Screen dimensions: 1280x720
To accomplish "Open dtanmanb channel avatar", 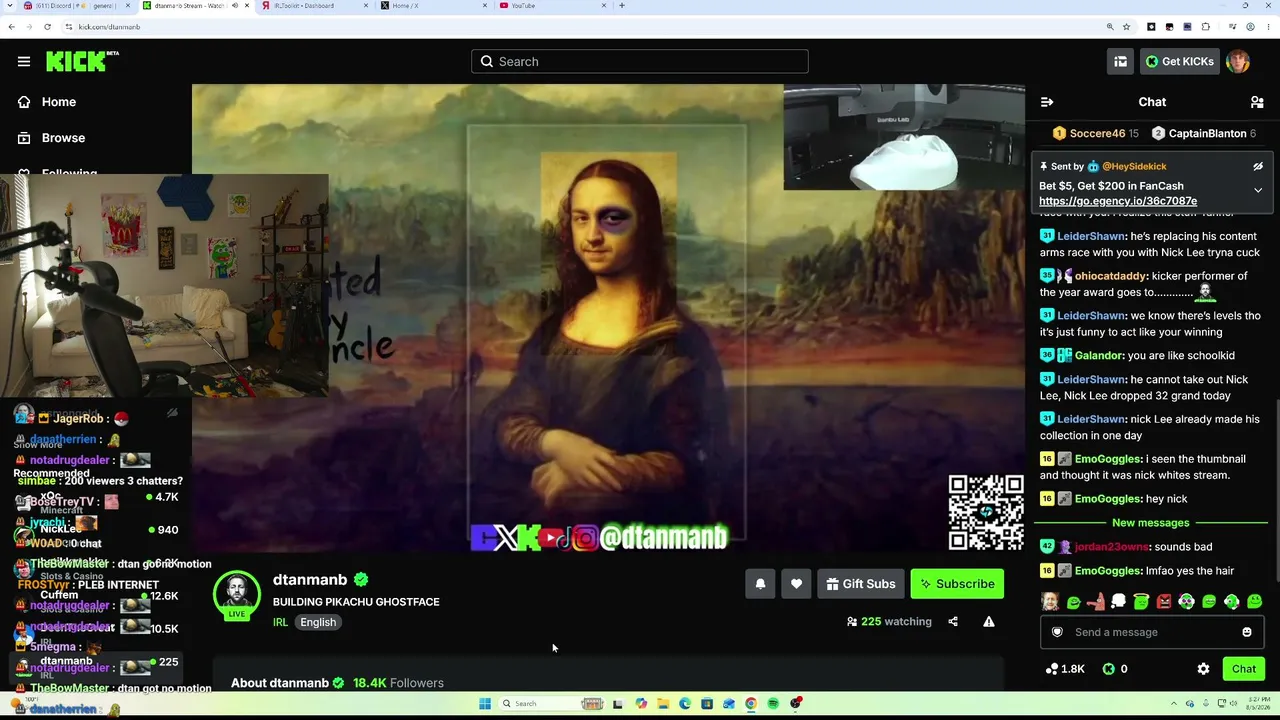I will (x=237, y=595).
